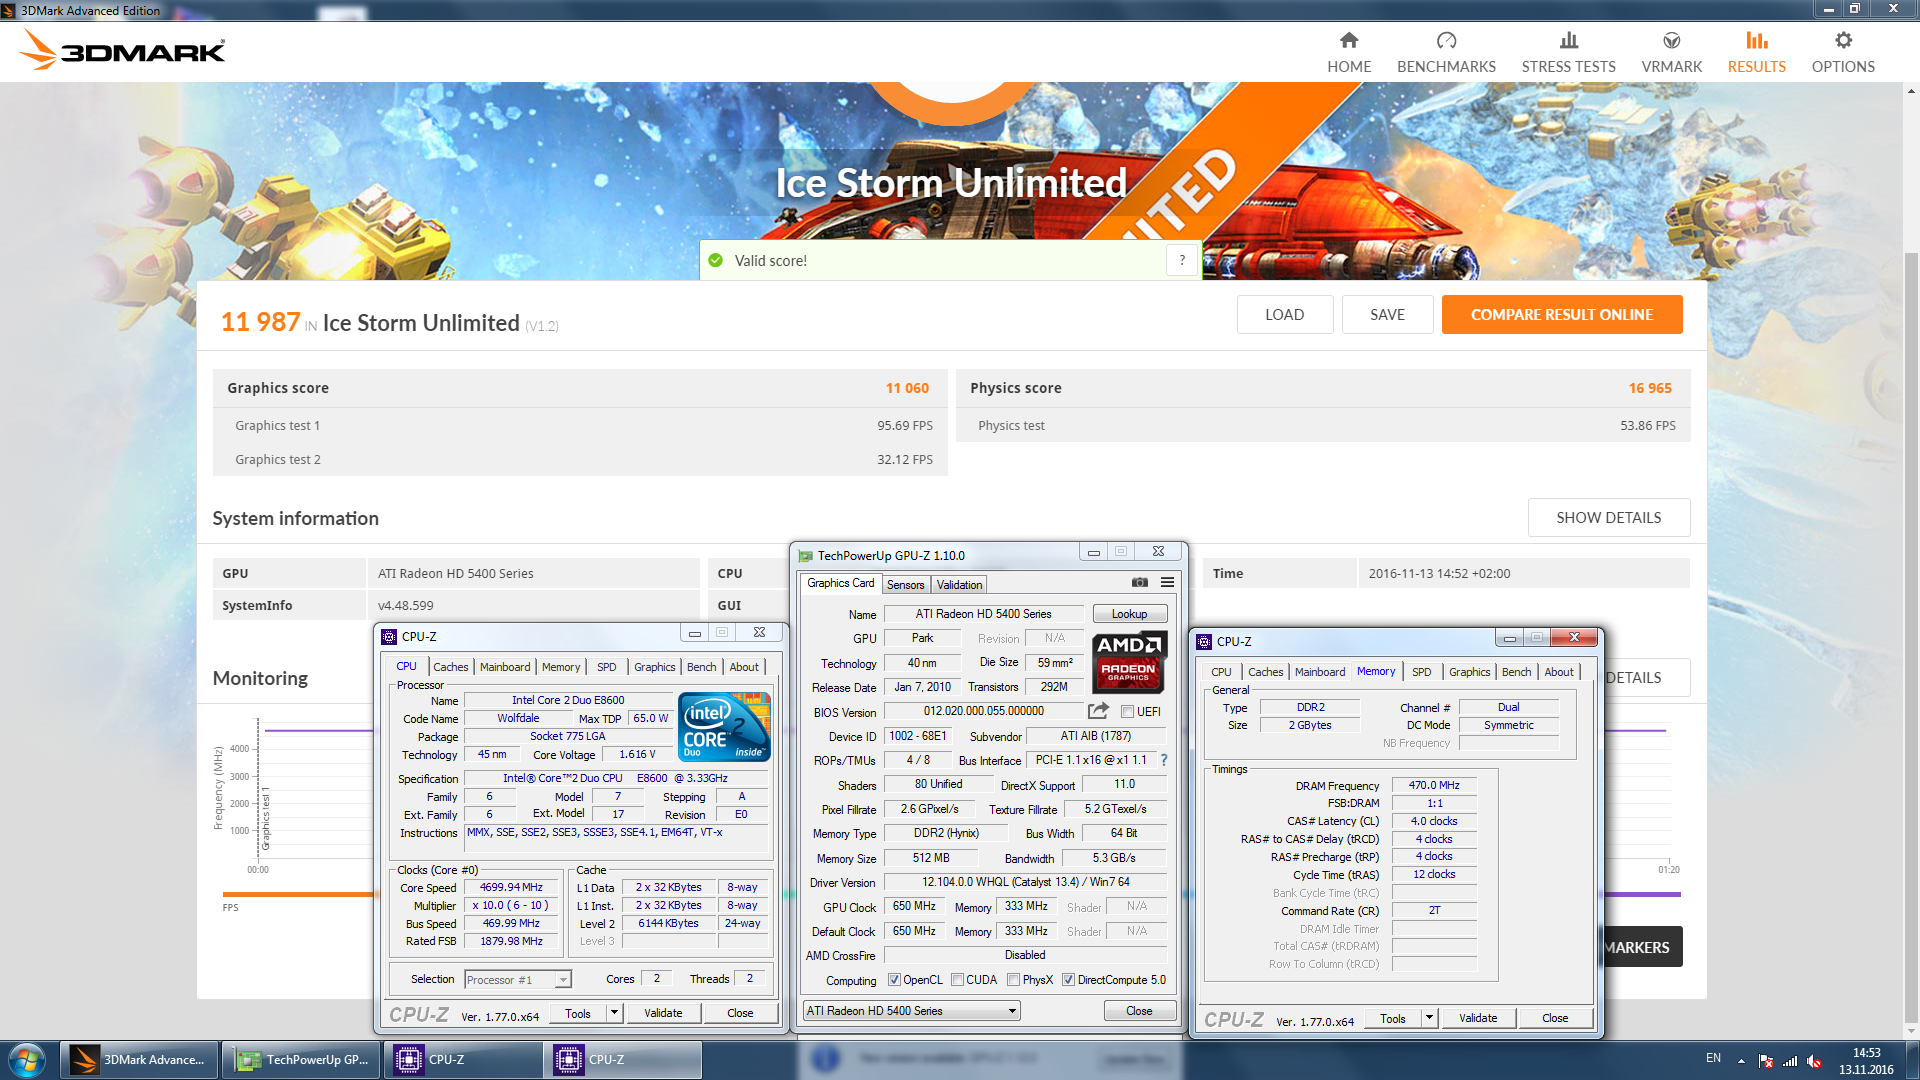1920x1080 pixels.
Task: Click the 3DMark logo
Action: point(122,49)
